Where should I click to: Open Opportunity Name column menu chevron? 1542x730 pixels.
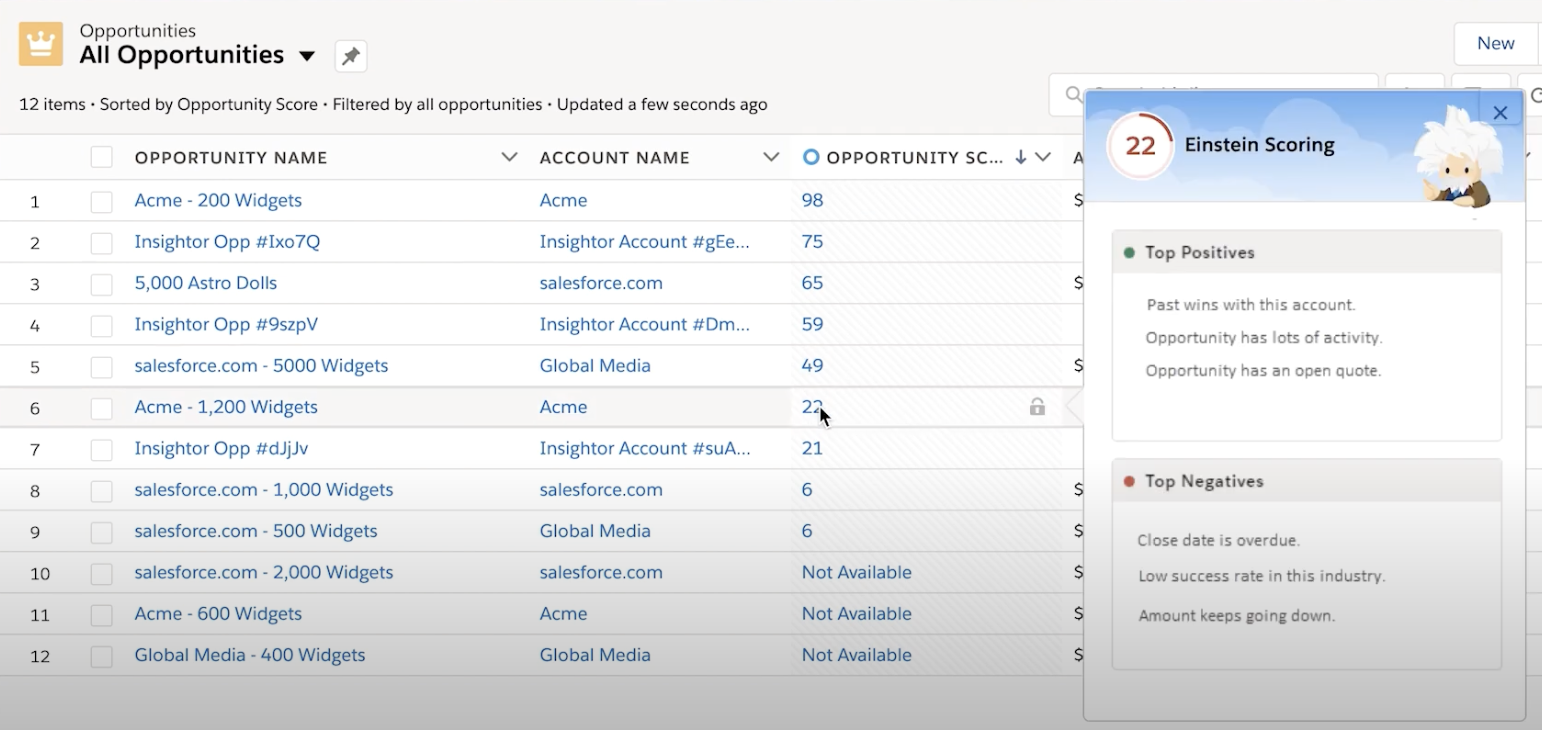click(x=509, y=157)
